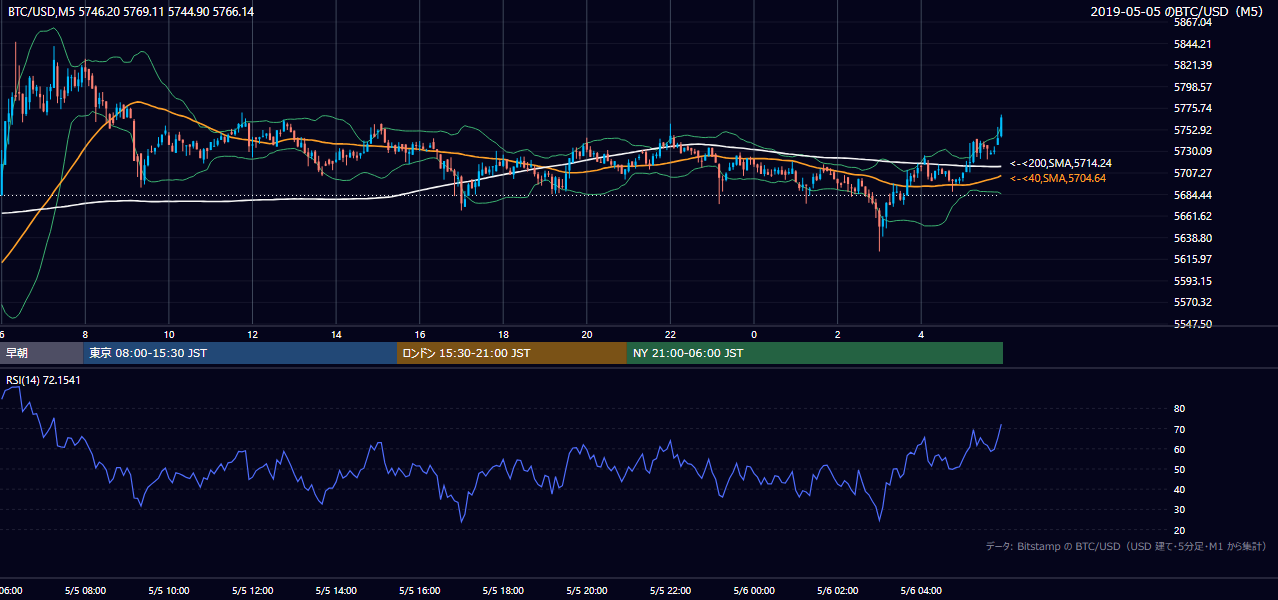The height and width of the screenshot is (600, 1278).
Task: Click the 5/5 14:00 bottom time label
Action: [x=335, y=591]
